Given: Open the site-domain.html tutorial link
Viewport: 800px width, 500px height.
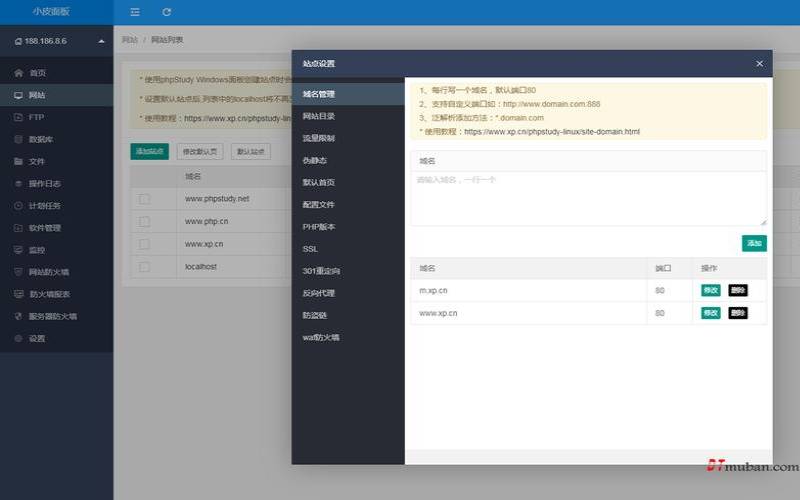Looking at the screenshot, I should (x=552, y=132).
